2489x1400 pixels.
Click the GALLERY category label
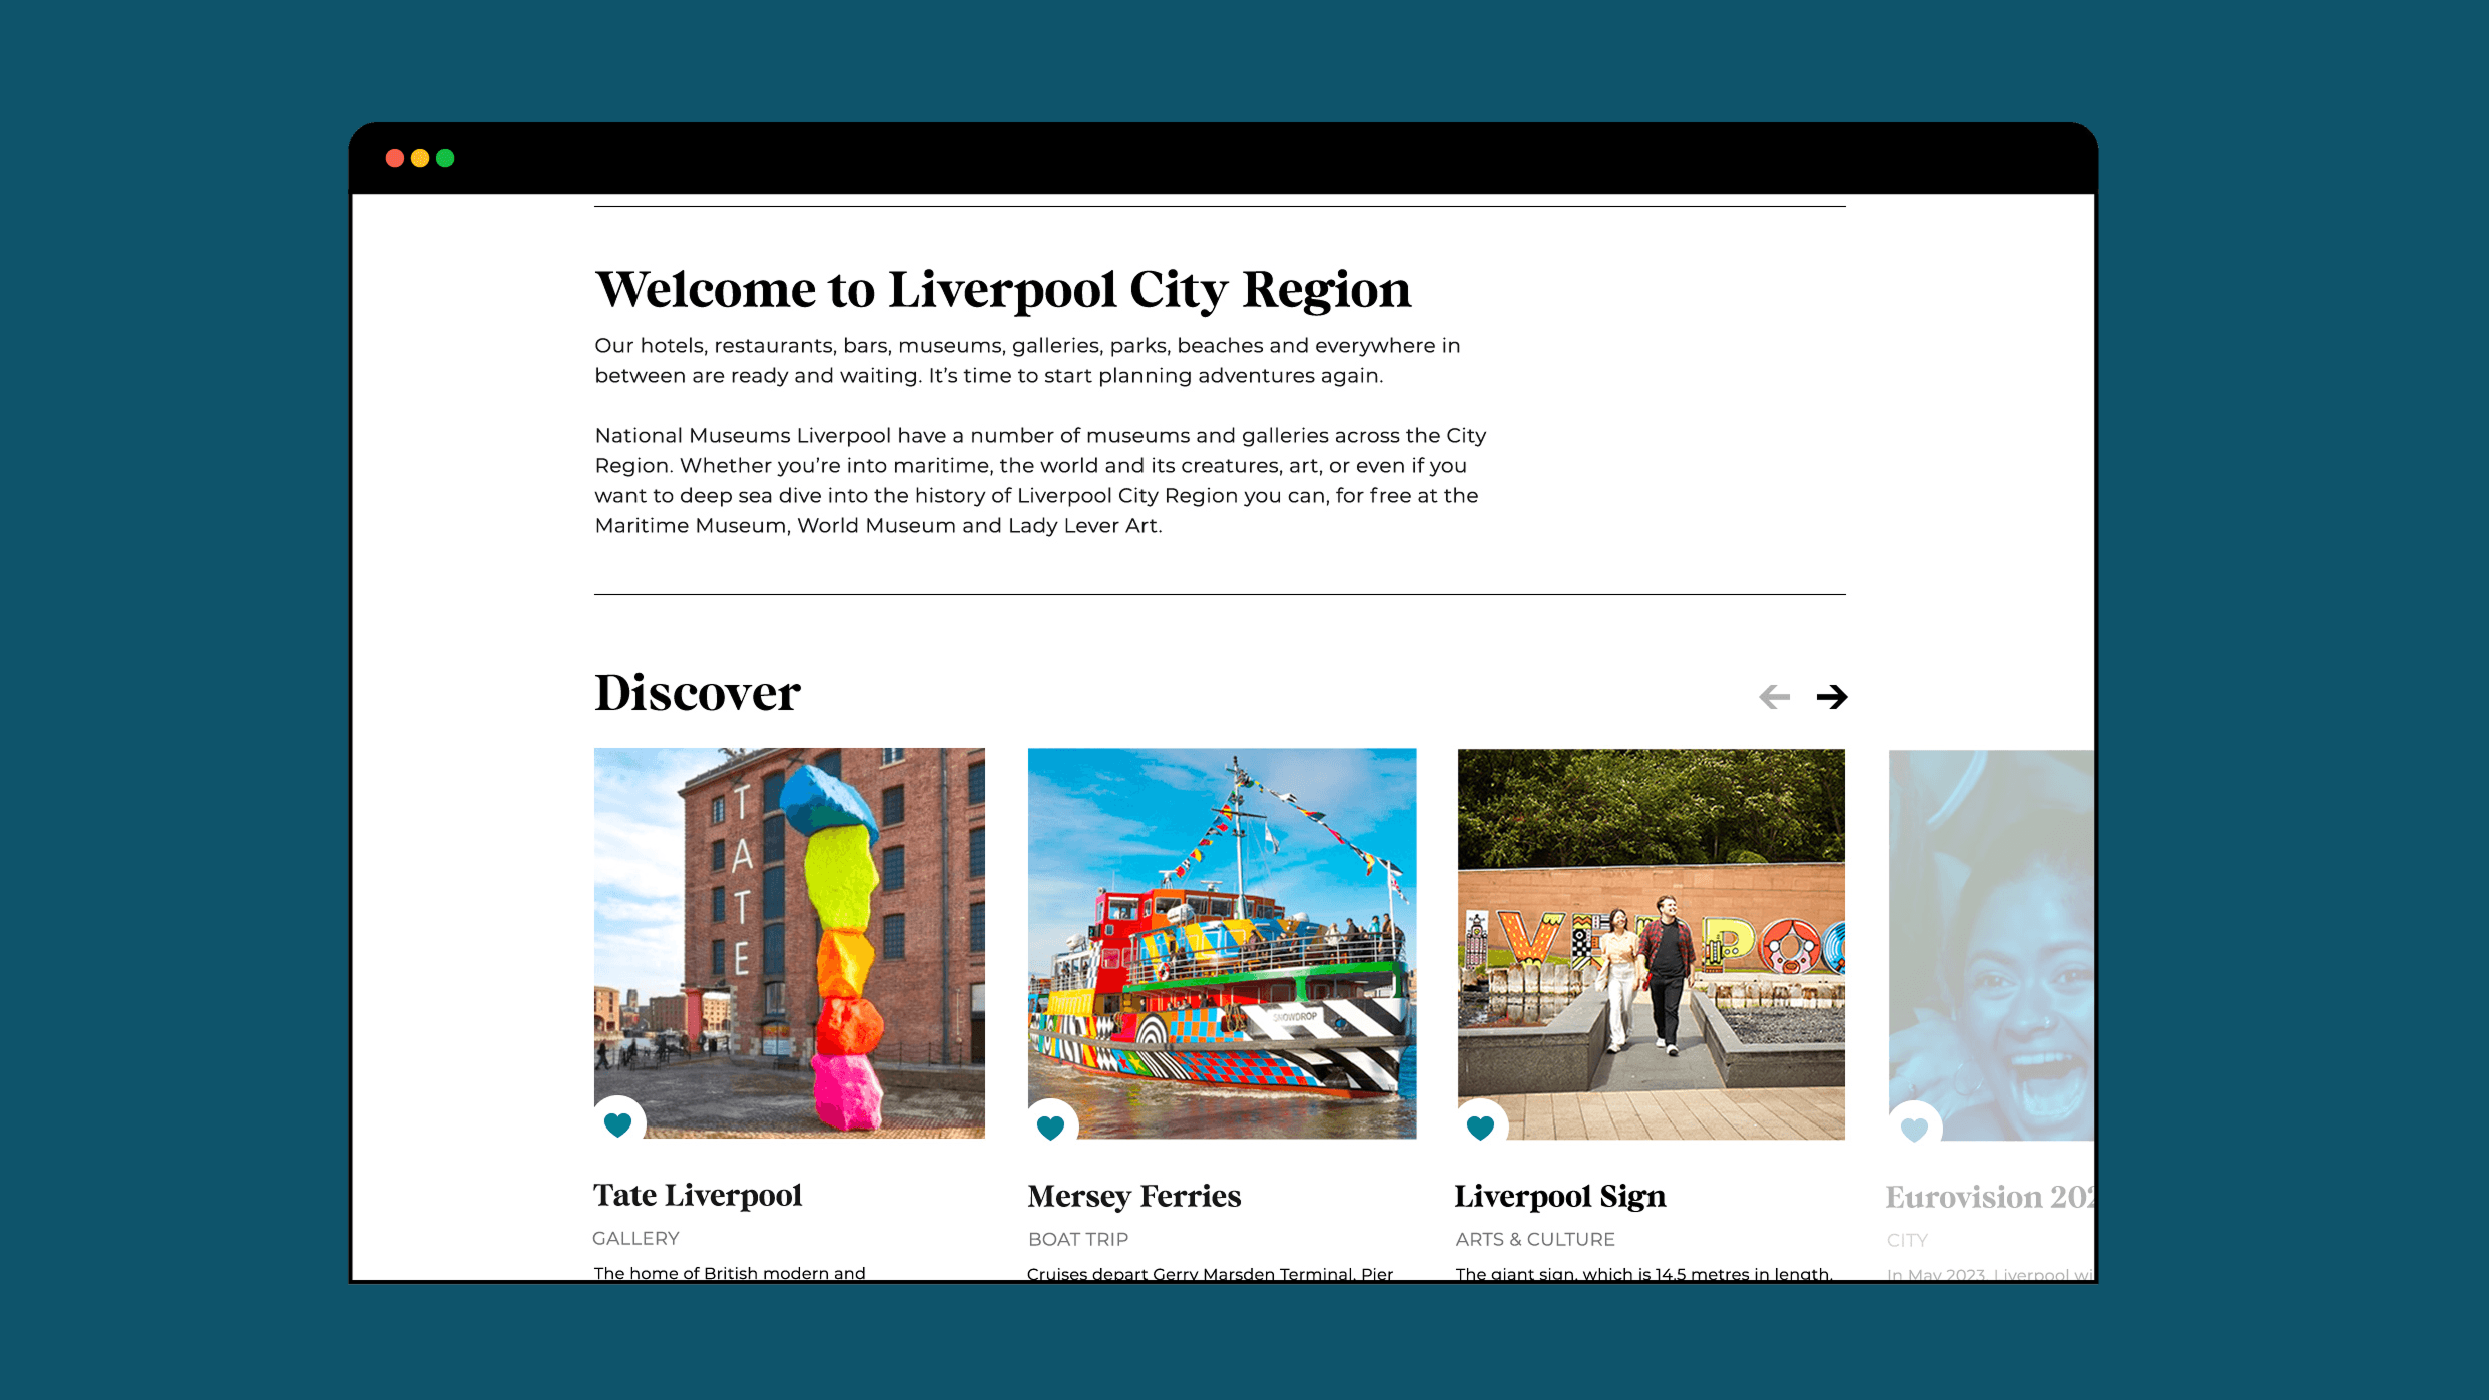tap(635, 1238)
